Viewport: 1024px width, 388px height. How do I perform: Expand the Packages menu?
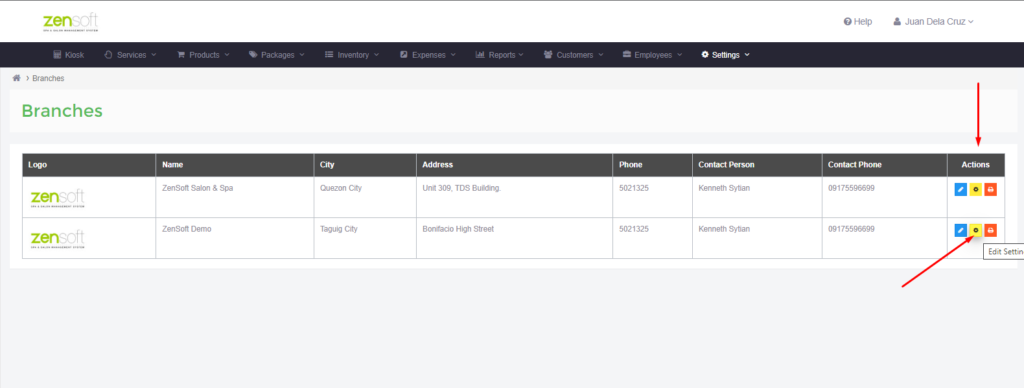coord(277,55)
